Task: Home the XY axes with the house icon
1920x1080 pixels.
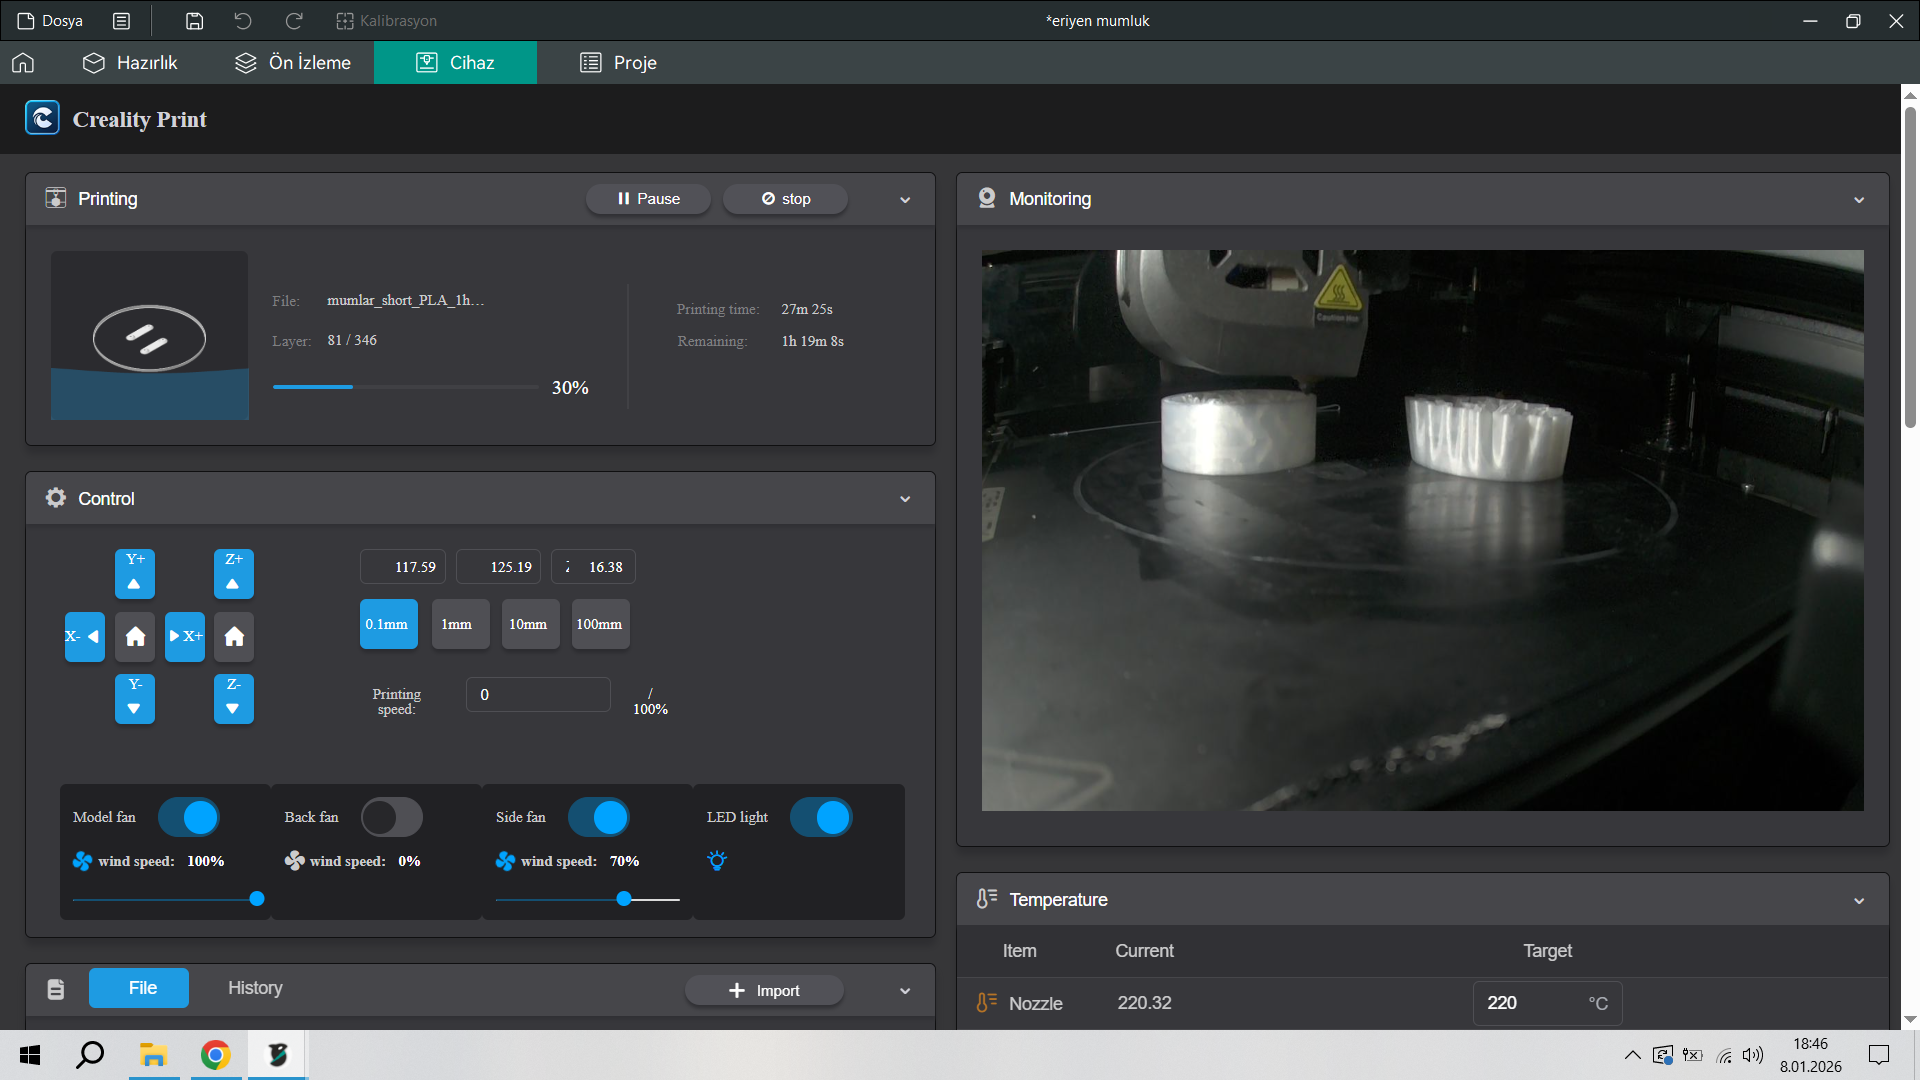Action: pos(135,637)
